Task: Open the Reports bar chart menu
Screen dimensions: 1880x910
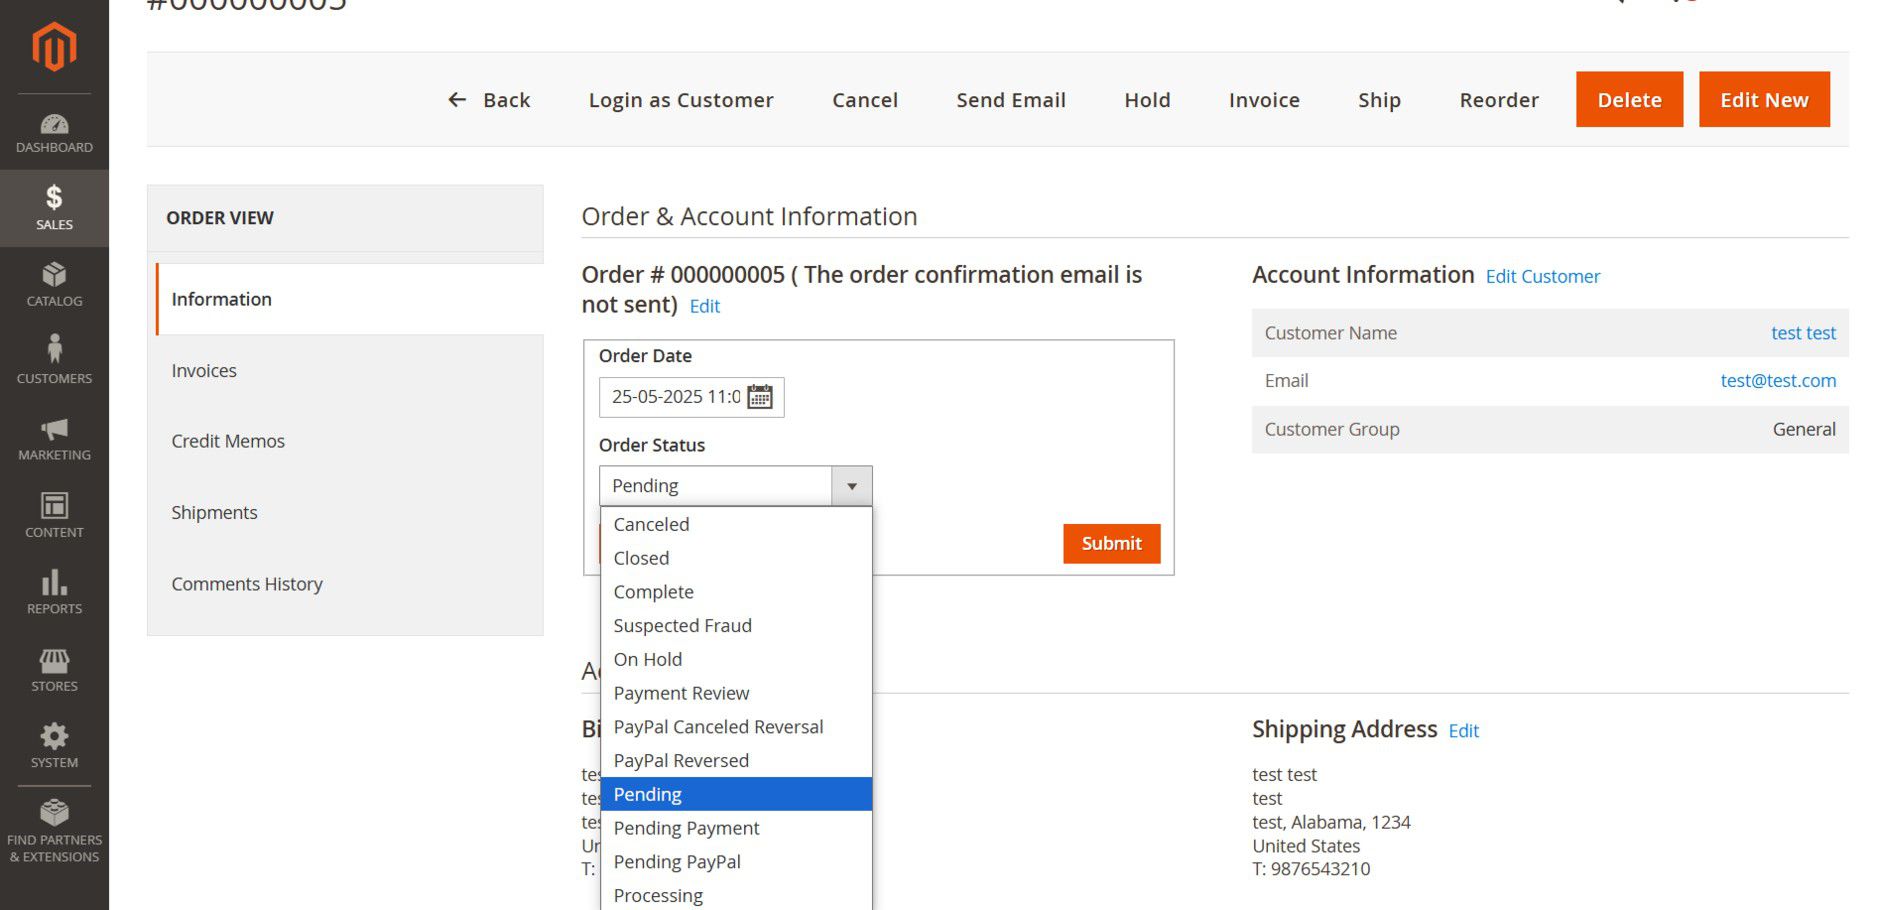Action: tap(54, 592)
